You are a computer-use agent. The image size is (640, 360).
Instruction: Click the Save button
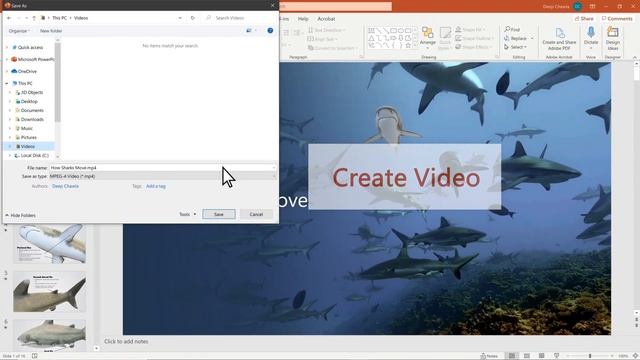(x=219, y=214)
